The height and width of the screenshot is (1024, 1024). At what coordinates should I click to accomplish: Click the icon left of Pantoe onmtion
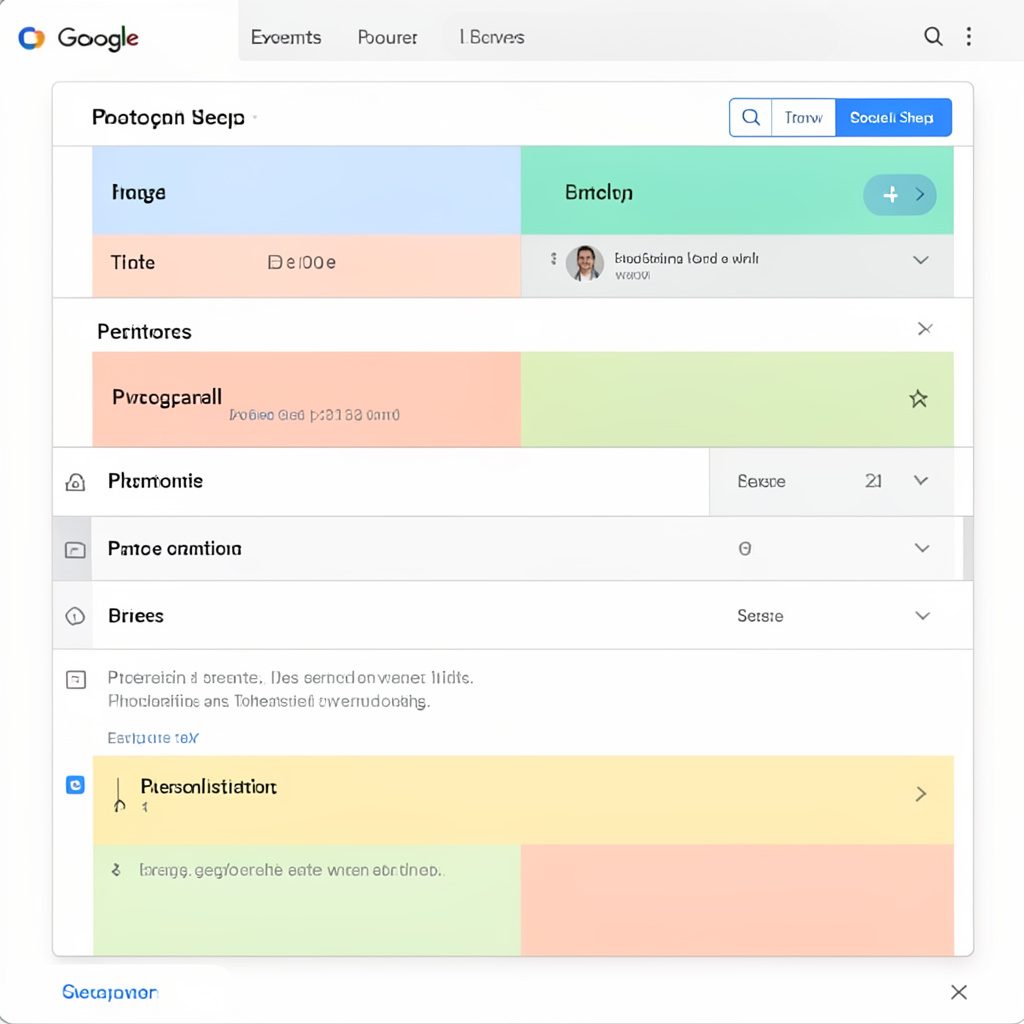pyautogui.click(x=75, y=550)
